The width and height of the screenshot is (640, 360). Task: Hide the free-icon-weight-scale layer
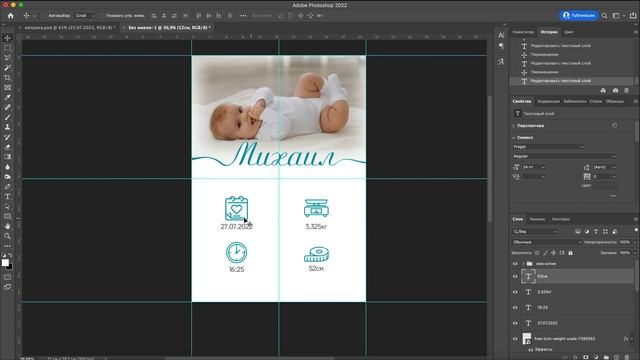coord(515,338)
